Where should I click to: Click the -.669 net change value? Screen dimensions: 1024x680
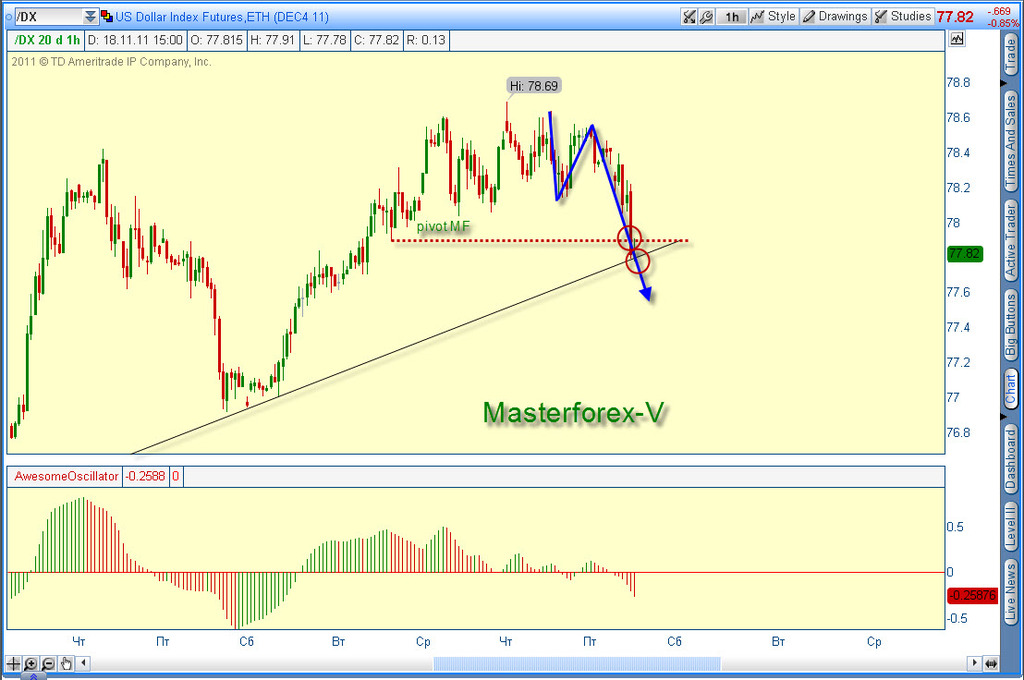pos(999,11)
